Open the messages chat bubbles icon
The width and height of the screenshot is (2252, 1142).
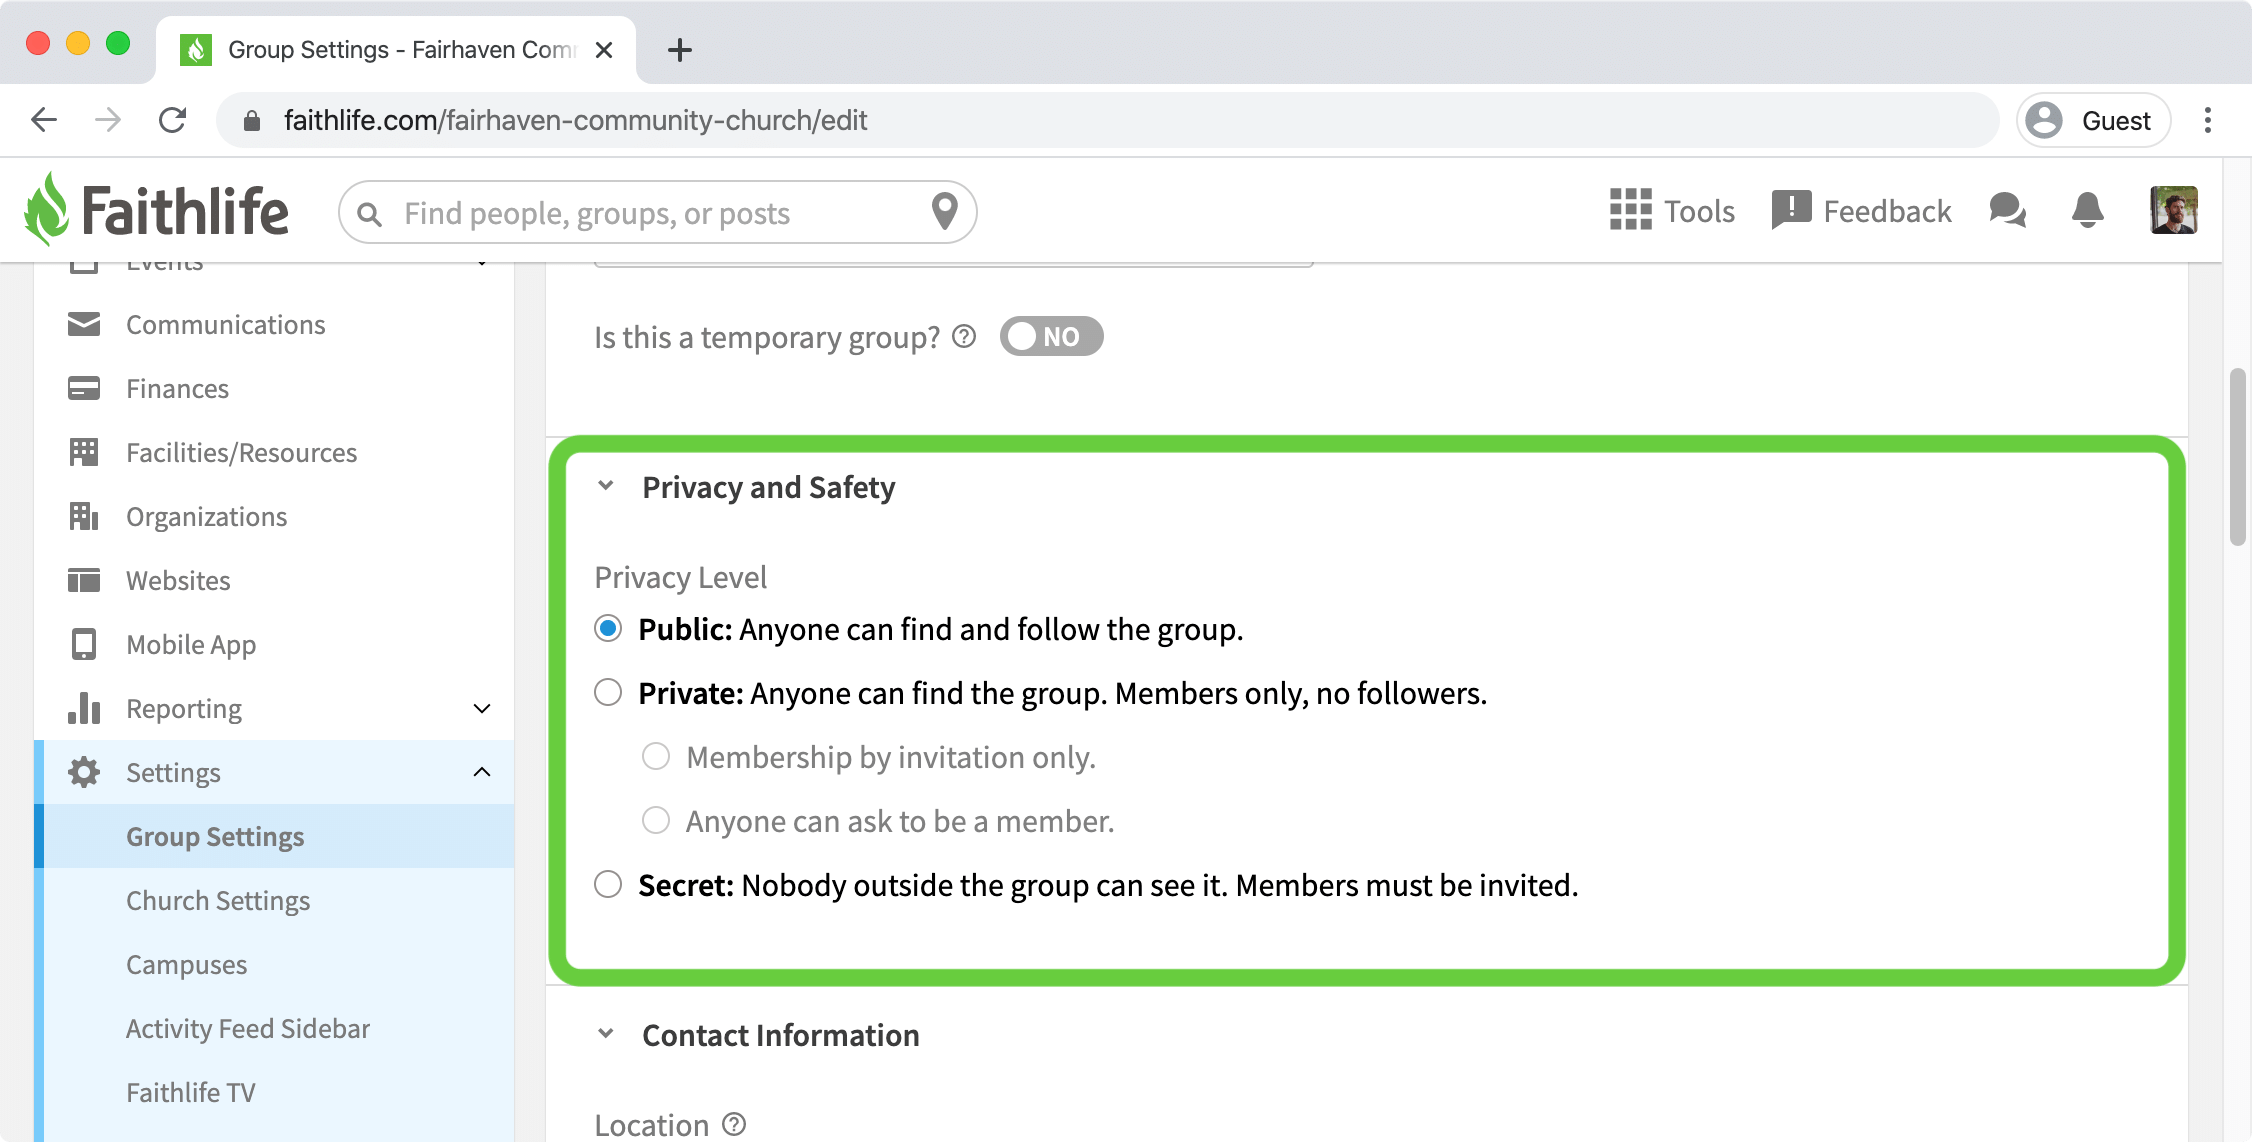pyautogui.click(x=2007, y=210)
